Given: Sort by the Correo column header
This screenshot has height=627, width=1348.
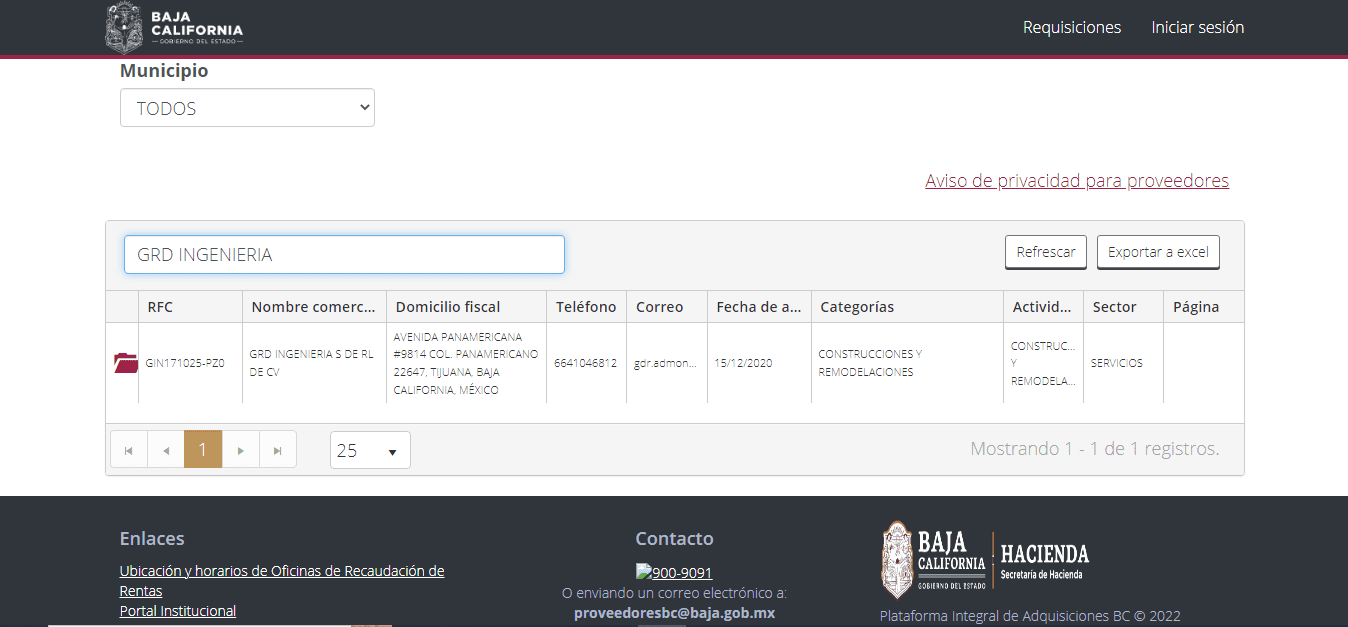Looking at the screenshot, I should pyautogui.click(x=666, y=307).
